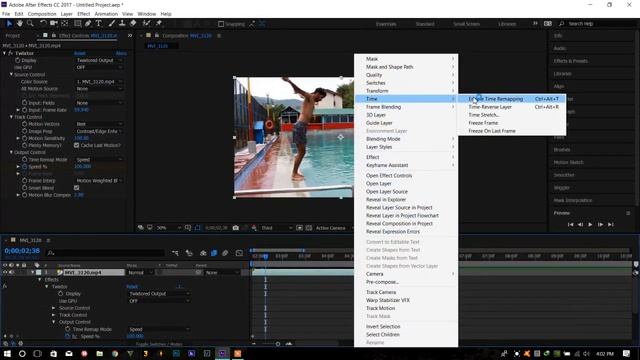Toggle the shy layers icon in timeline
This screenshot has width=640, height=360.
tap(203, 253)
